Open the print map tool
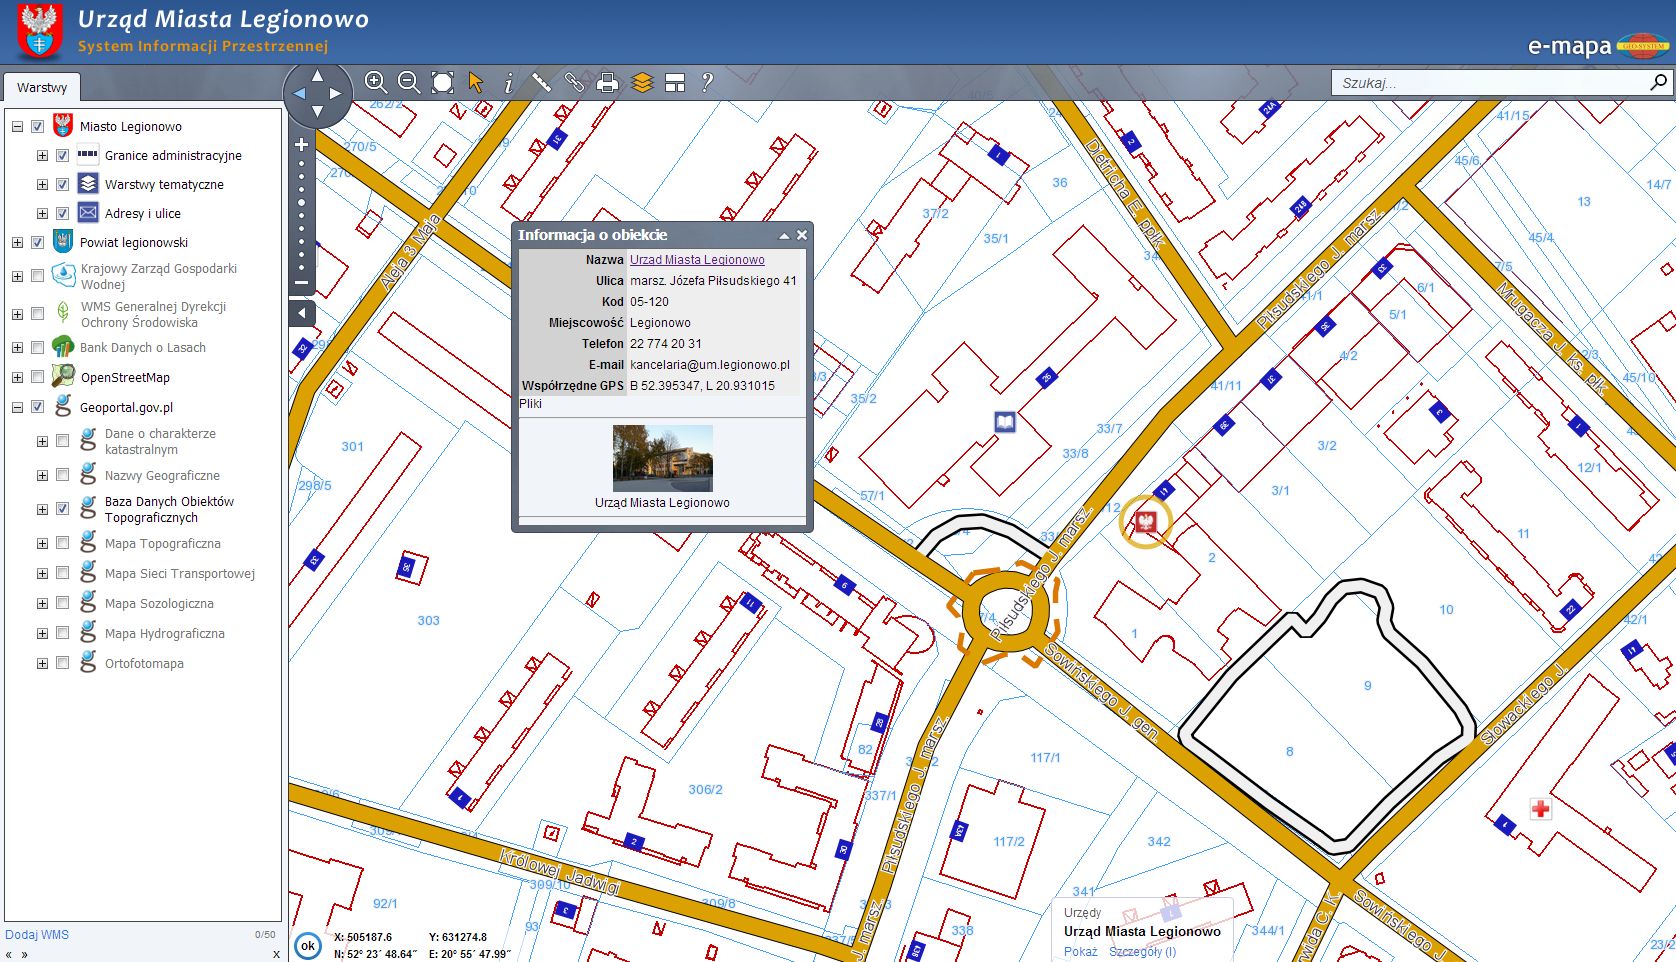The height and width of the screenshot is (962, 1676). (607, 83)
